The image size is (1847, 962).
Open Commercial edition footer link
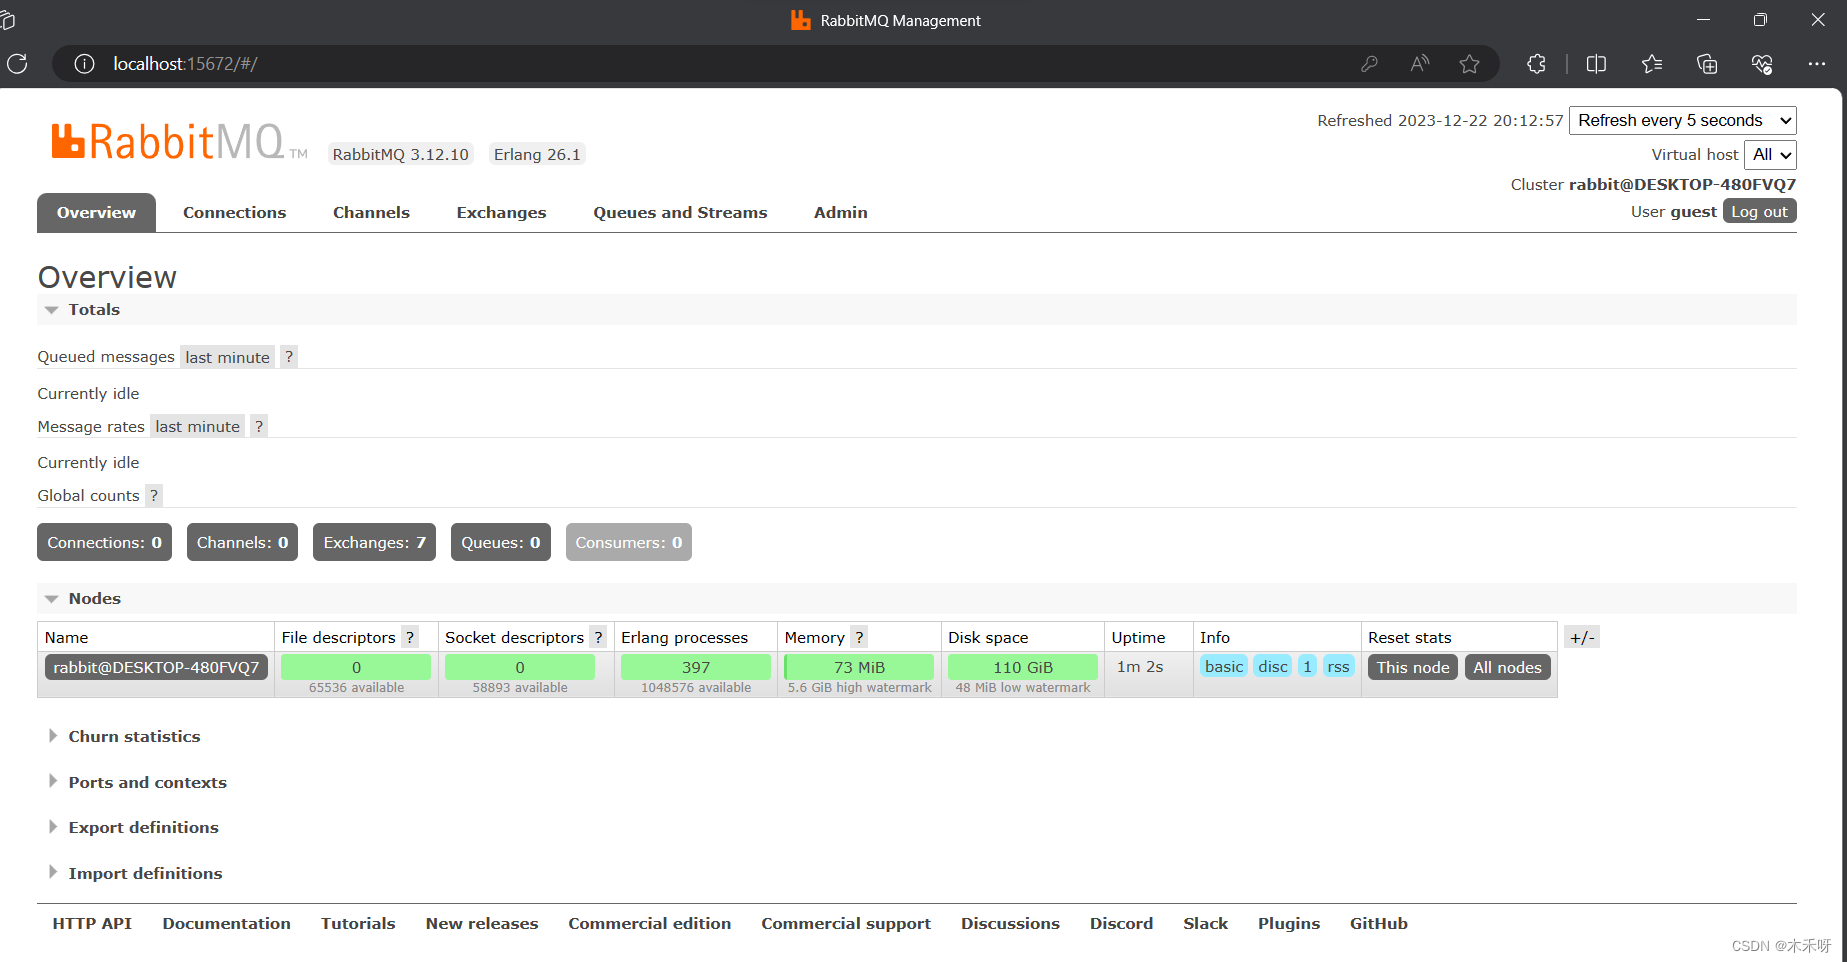pyautogui.click(x=650, y=923)
